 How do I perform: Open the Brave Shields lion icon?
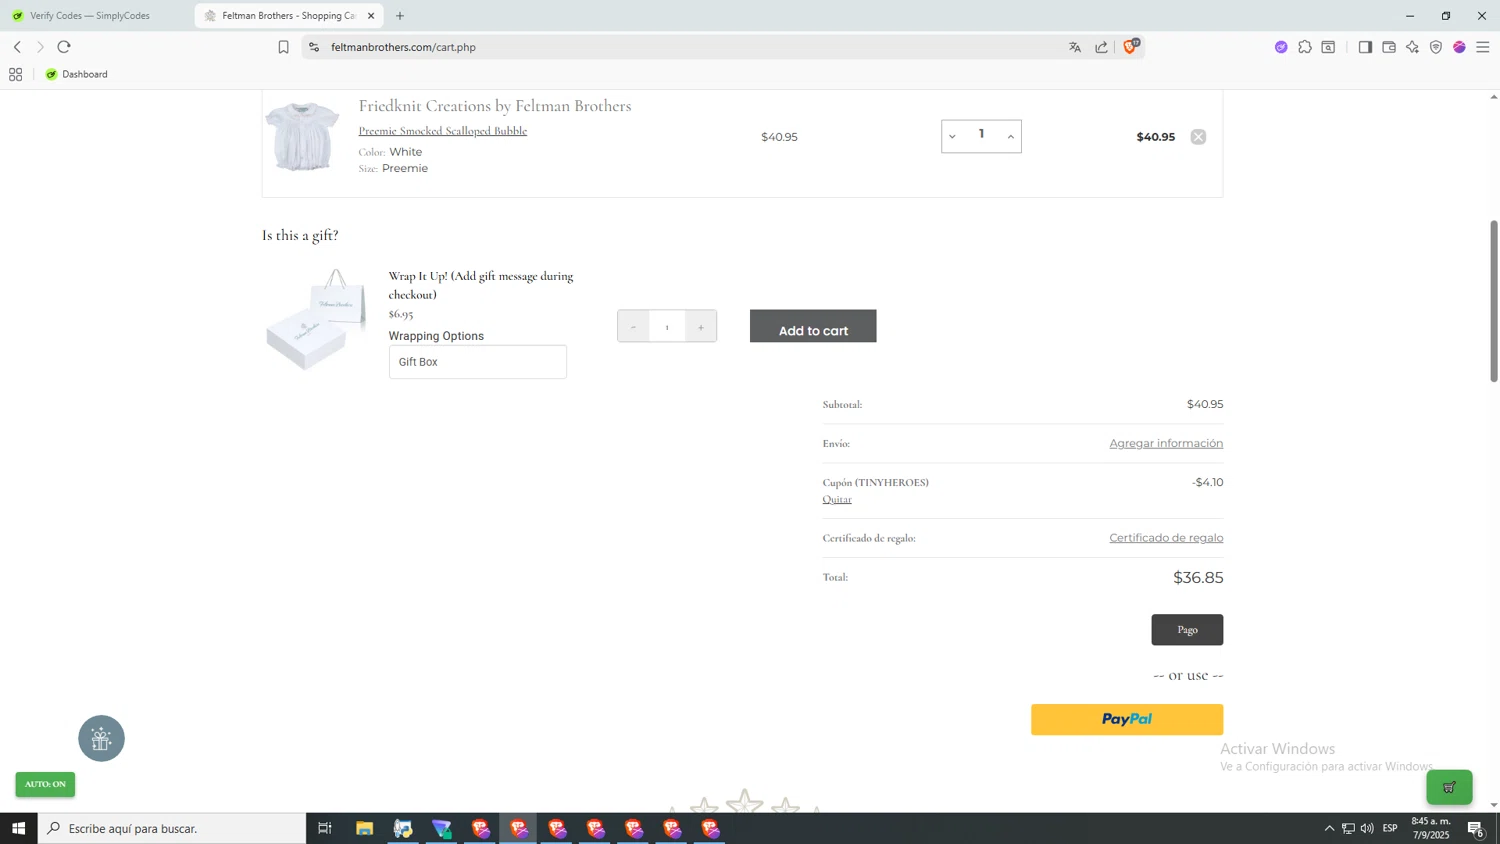[x=1130, y=46]
